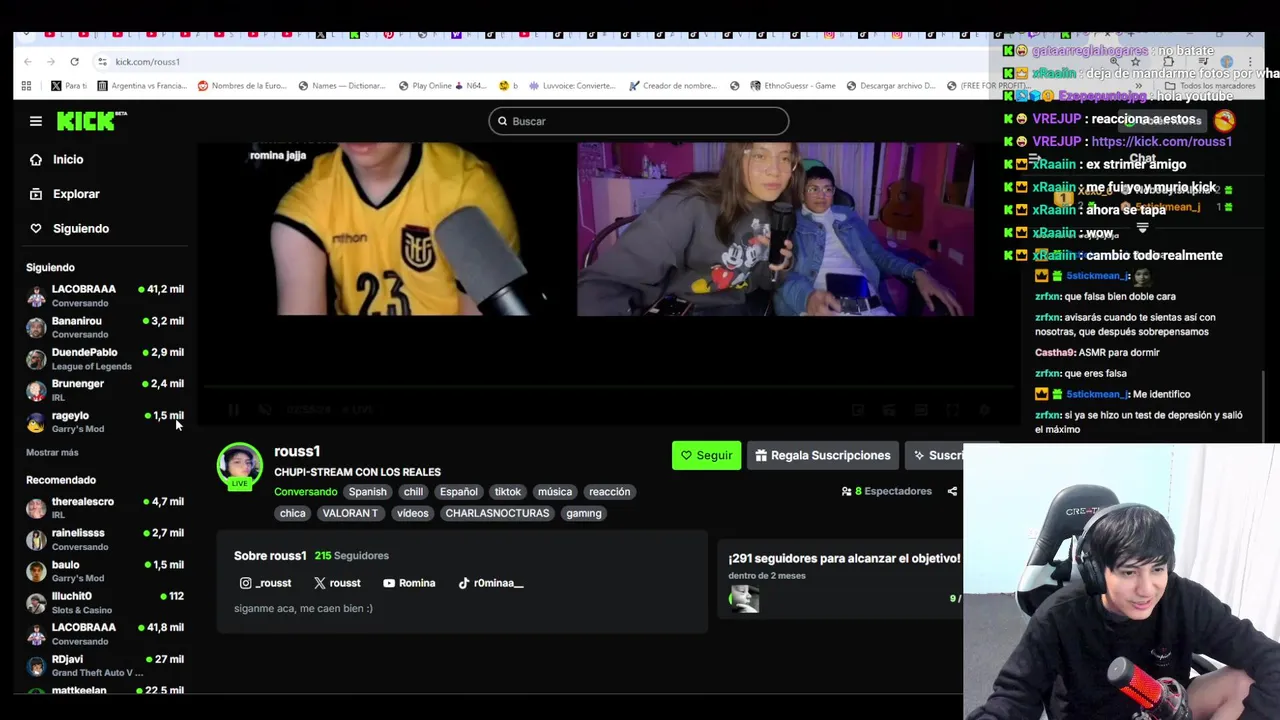Reload the page

[x=74, y=62]
